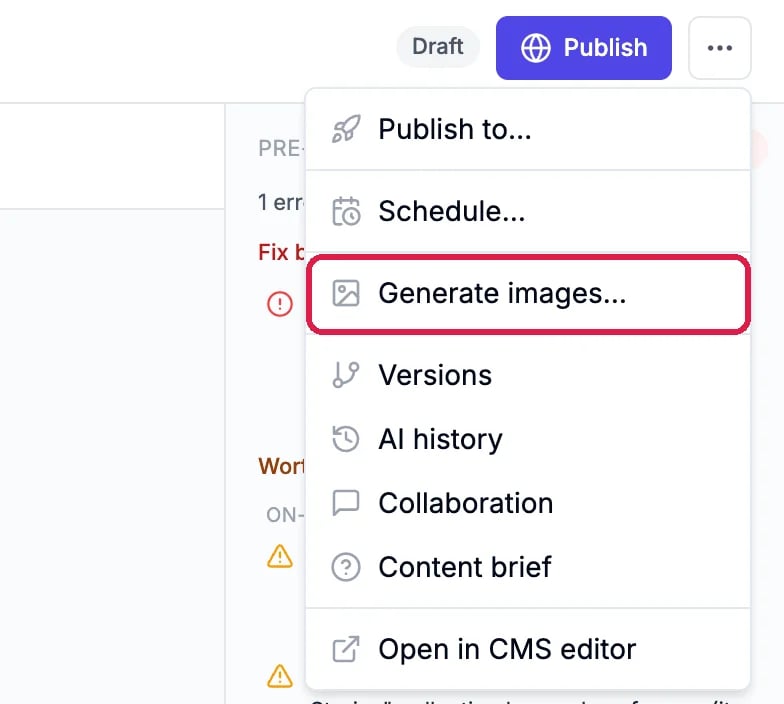
Task: Select Publish to... menu entry
Action: (x=528, y=129)
